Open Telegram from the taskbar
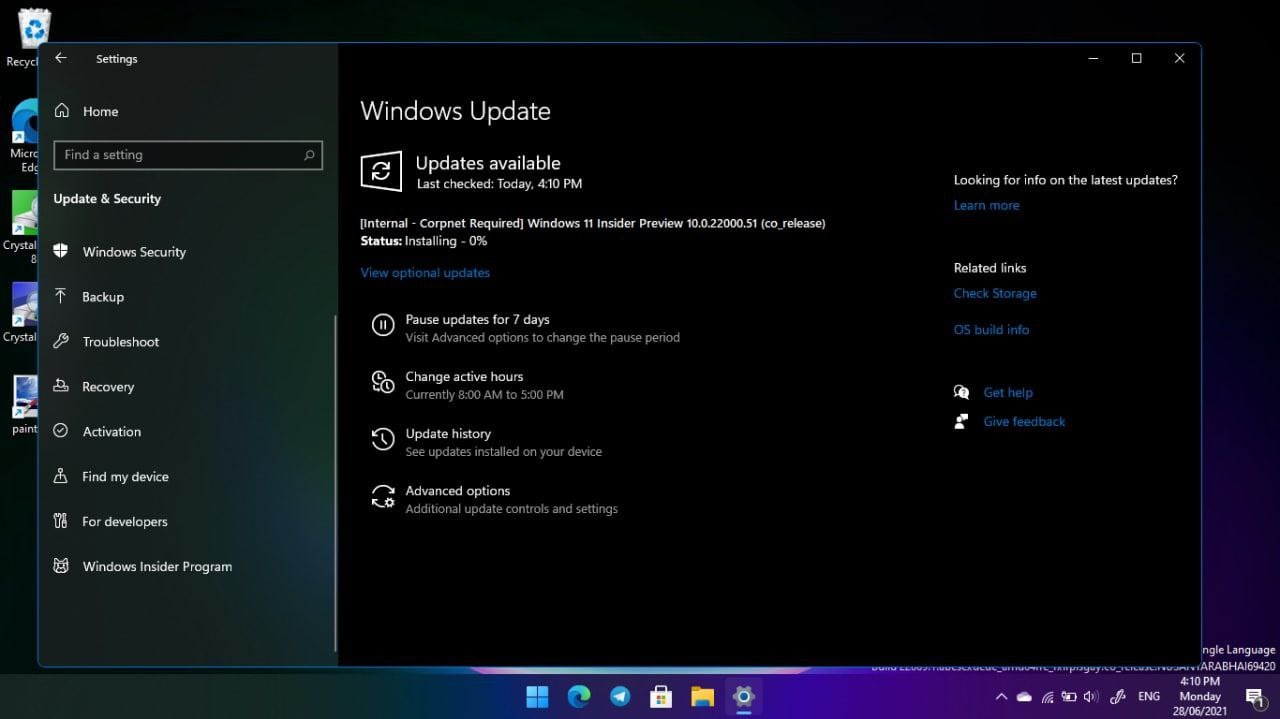 [x=620, y=696]
